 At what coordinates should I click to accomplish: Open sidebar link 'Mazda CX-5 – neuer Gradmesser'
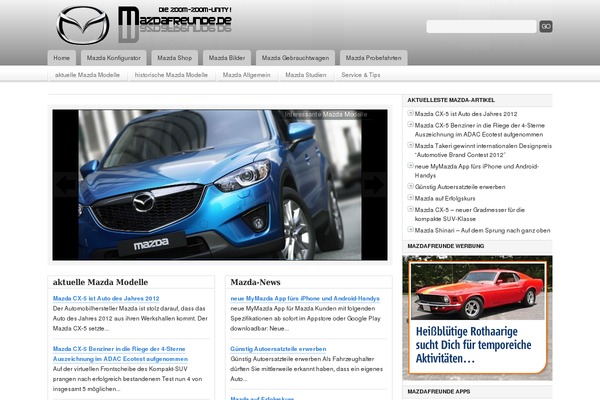(x=470, y=214)
